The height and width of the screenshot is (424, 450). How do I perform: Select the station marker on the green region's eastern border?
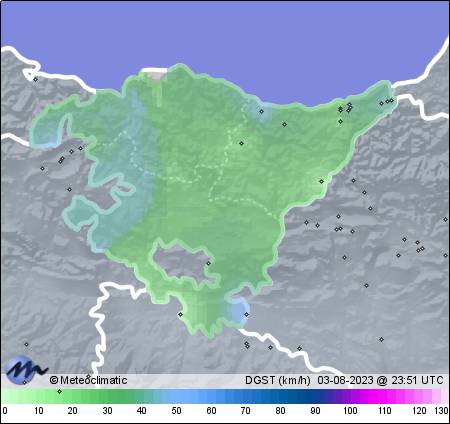coord(321,182)
